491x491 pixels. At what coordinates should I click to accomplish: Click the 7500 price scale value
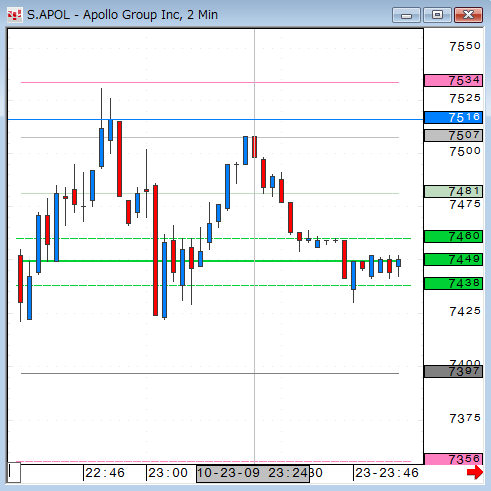[465, 151]
